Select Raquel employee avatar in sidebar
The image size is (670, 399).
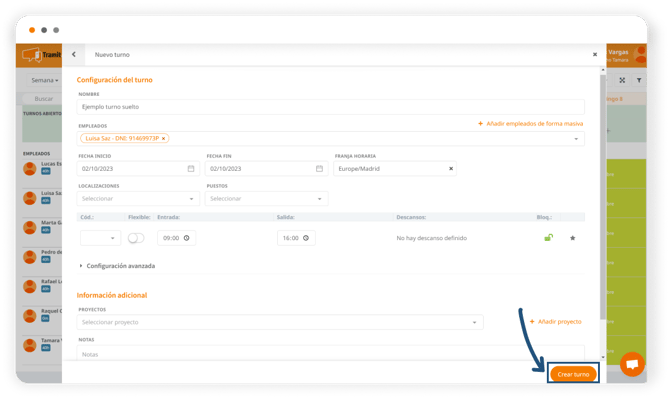29,316
